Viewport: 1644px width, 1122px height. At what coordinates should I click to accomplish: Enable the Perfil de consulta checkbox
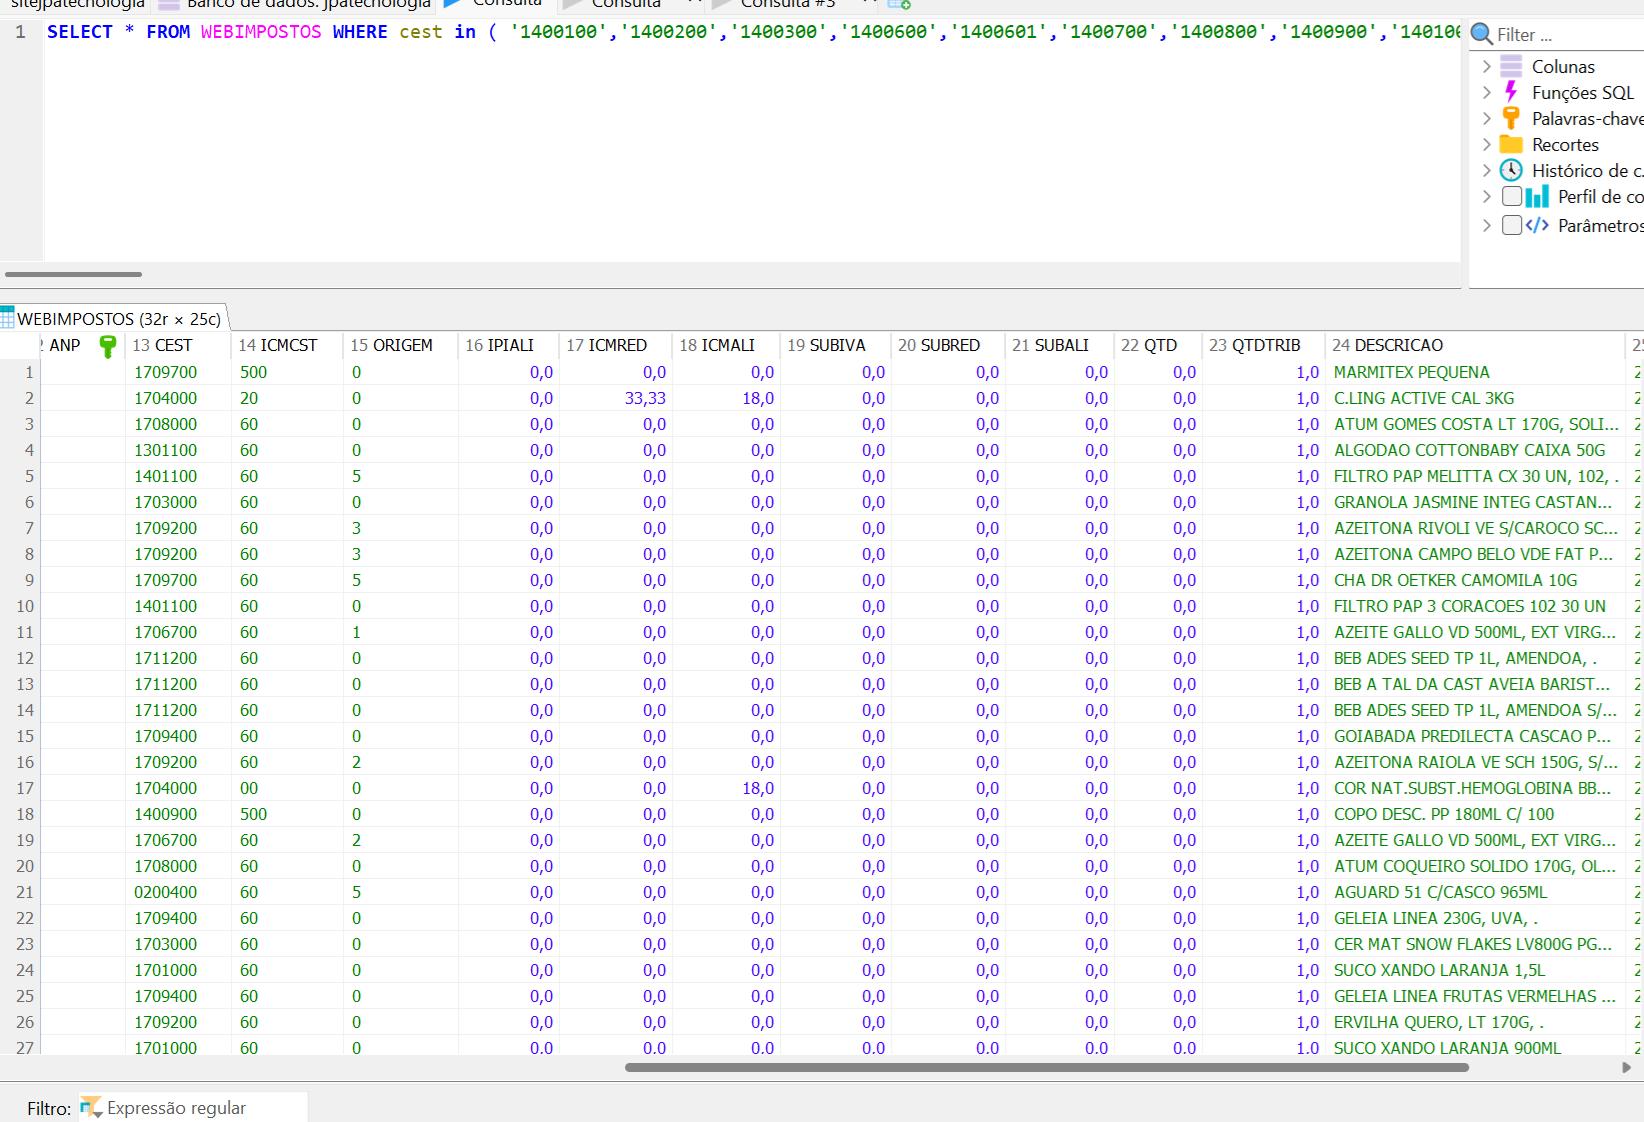[1512, 197]
